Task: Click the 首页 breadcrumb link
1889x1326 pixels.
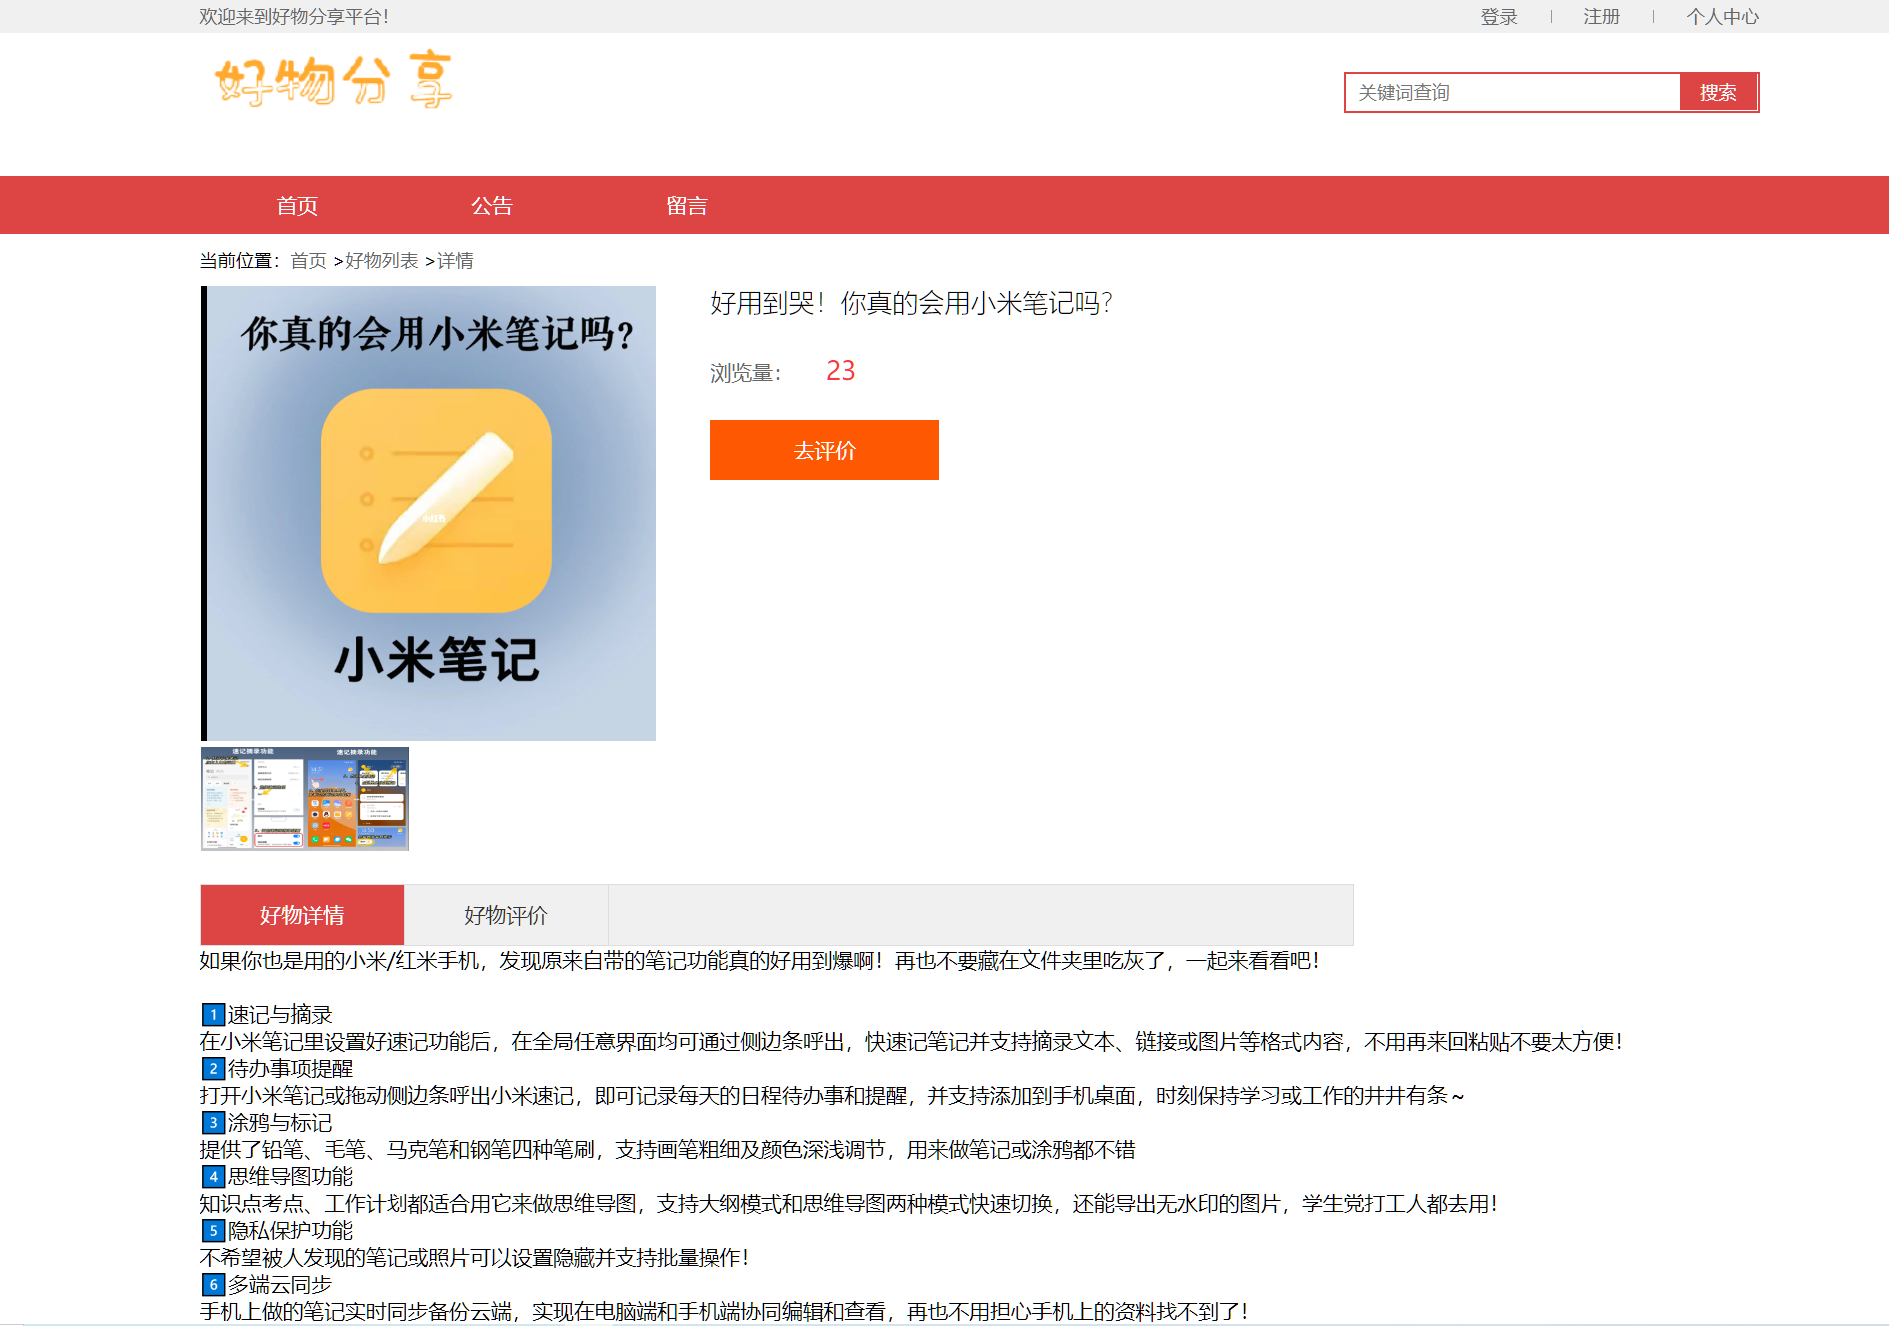Action: [308, 261]
